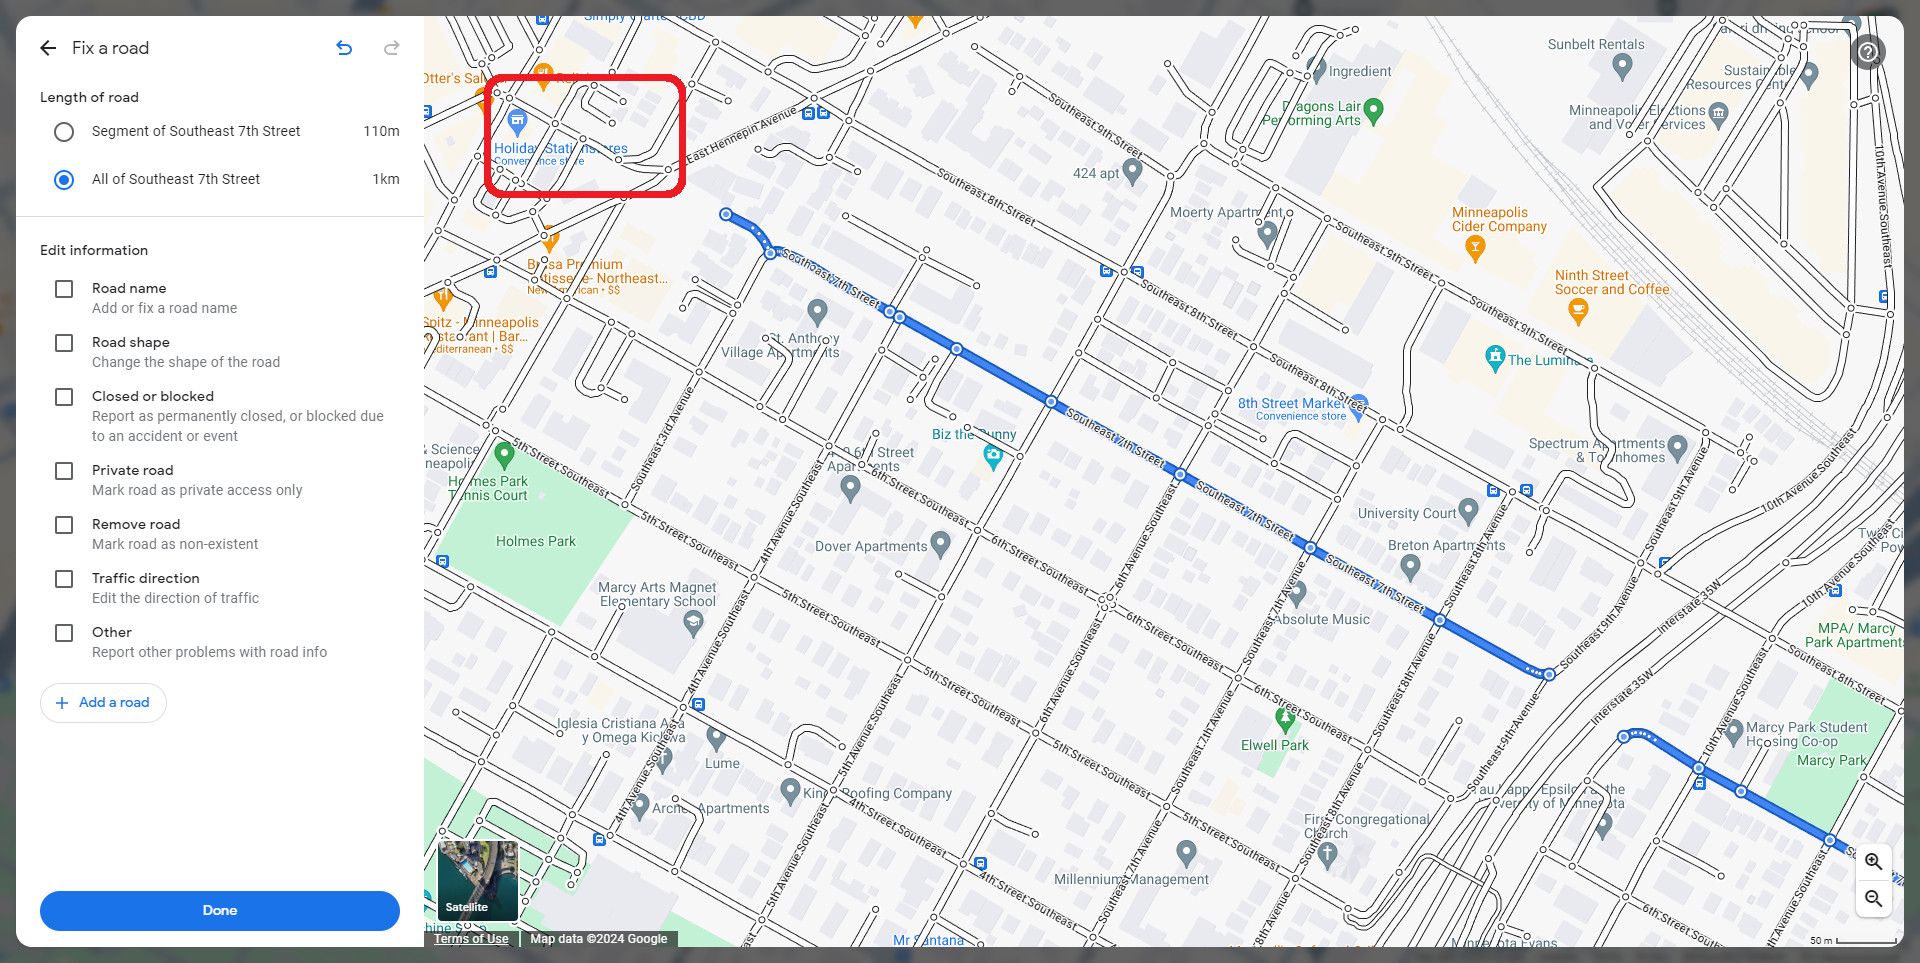Zoom out of the map
The image size is (1920, 963).
click(x=1874, y=899)
